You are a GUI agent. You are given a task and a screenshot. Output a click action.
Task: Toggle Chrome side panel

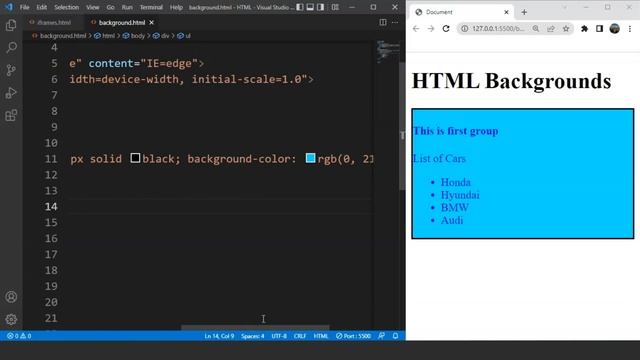click(x=599, y=29)
